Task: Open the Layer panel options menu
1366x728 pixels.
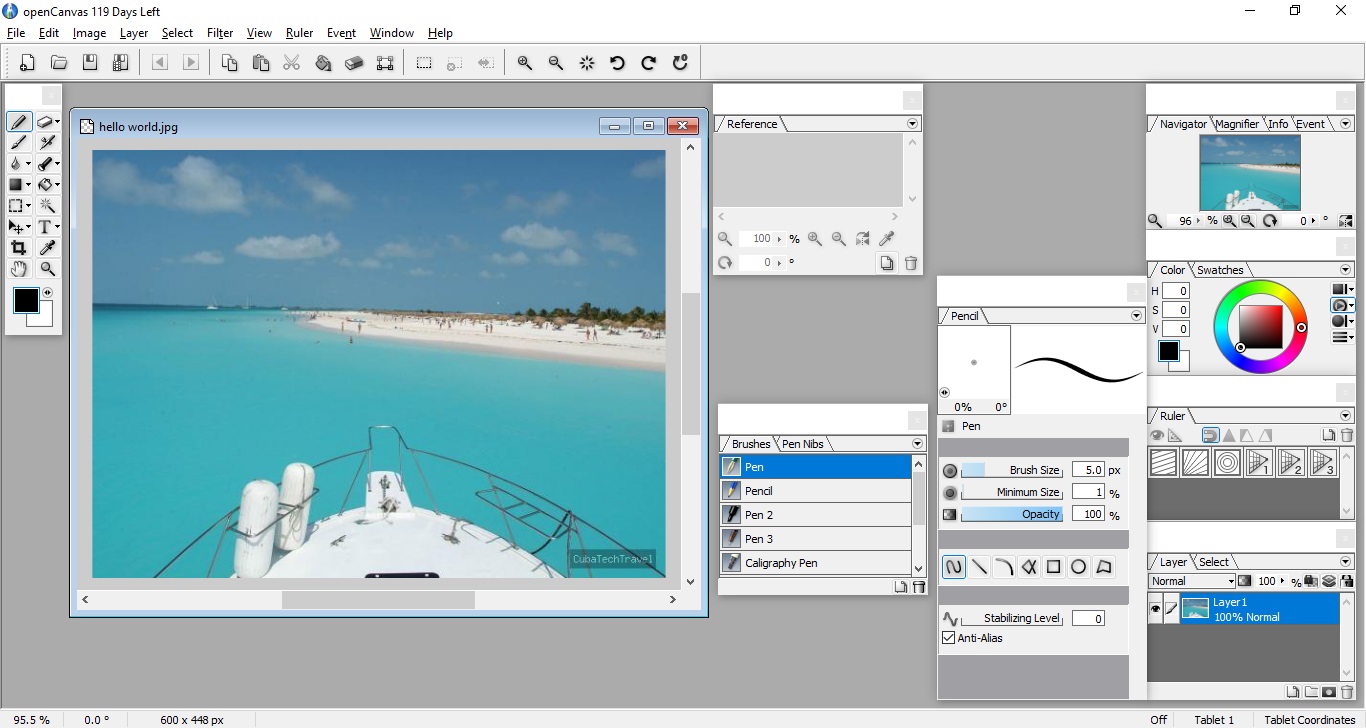Action: pyautogui.click(x=1346, y=562)
